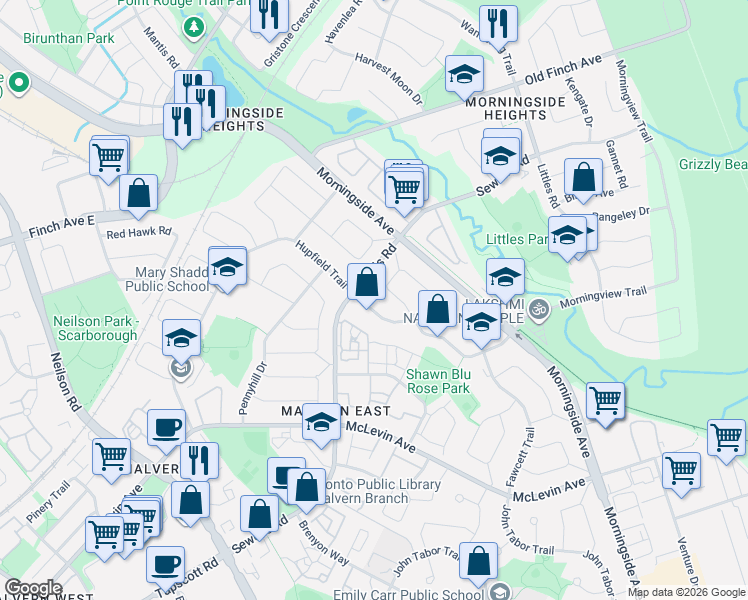748x600 pixels.
Task: Click the Neilson Rd label
Action: 66,382
